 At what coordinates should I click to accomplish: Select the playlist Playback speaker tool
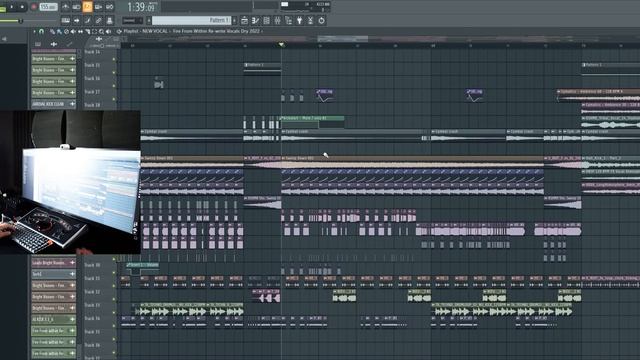tap(108, 31)
